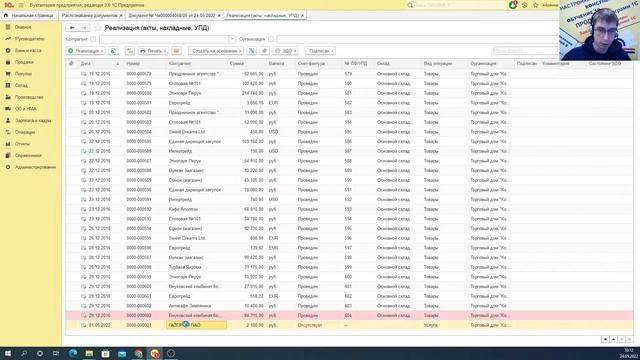Open Банк и касса section in sidebar
The image size is (640, 360).
(x=28, y=50)
